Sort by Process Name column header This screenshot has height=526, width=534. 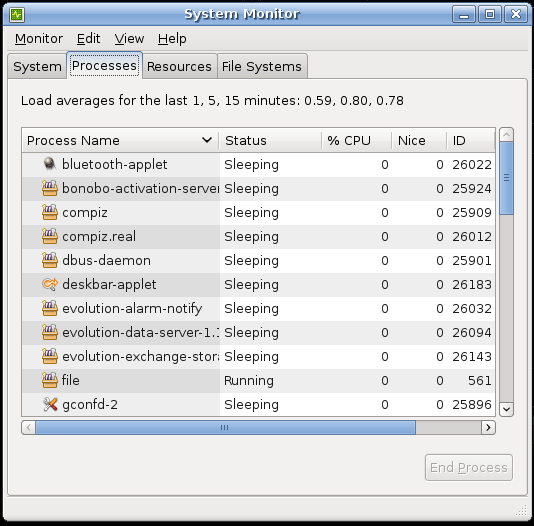120,140
